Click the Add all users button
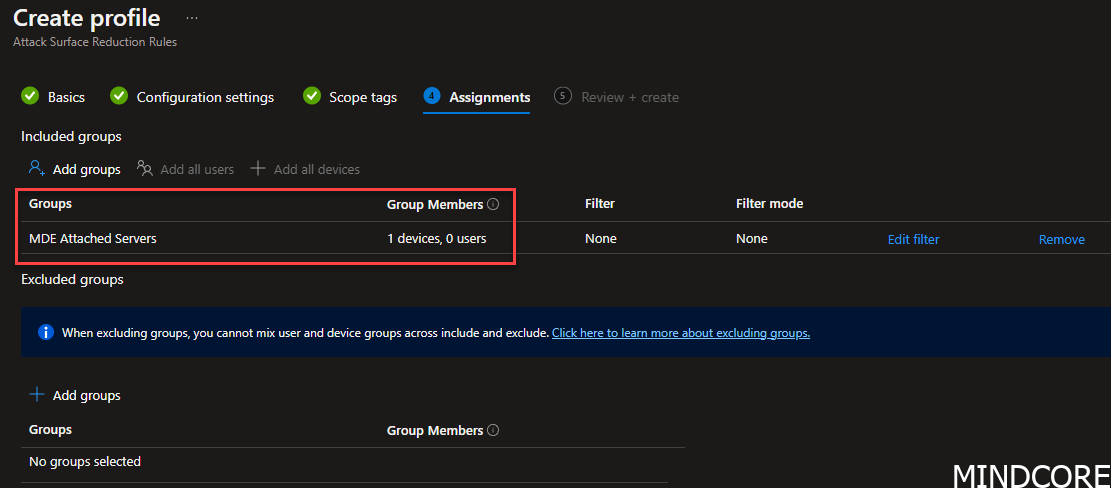1111x488 pixels. tap(185, 169)
